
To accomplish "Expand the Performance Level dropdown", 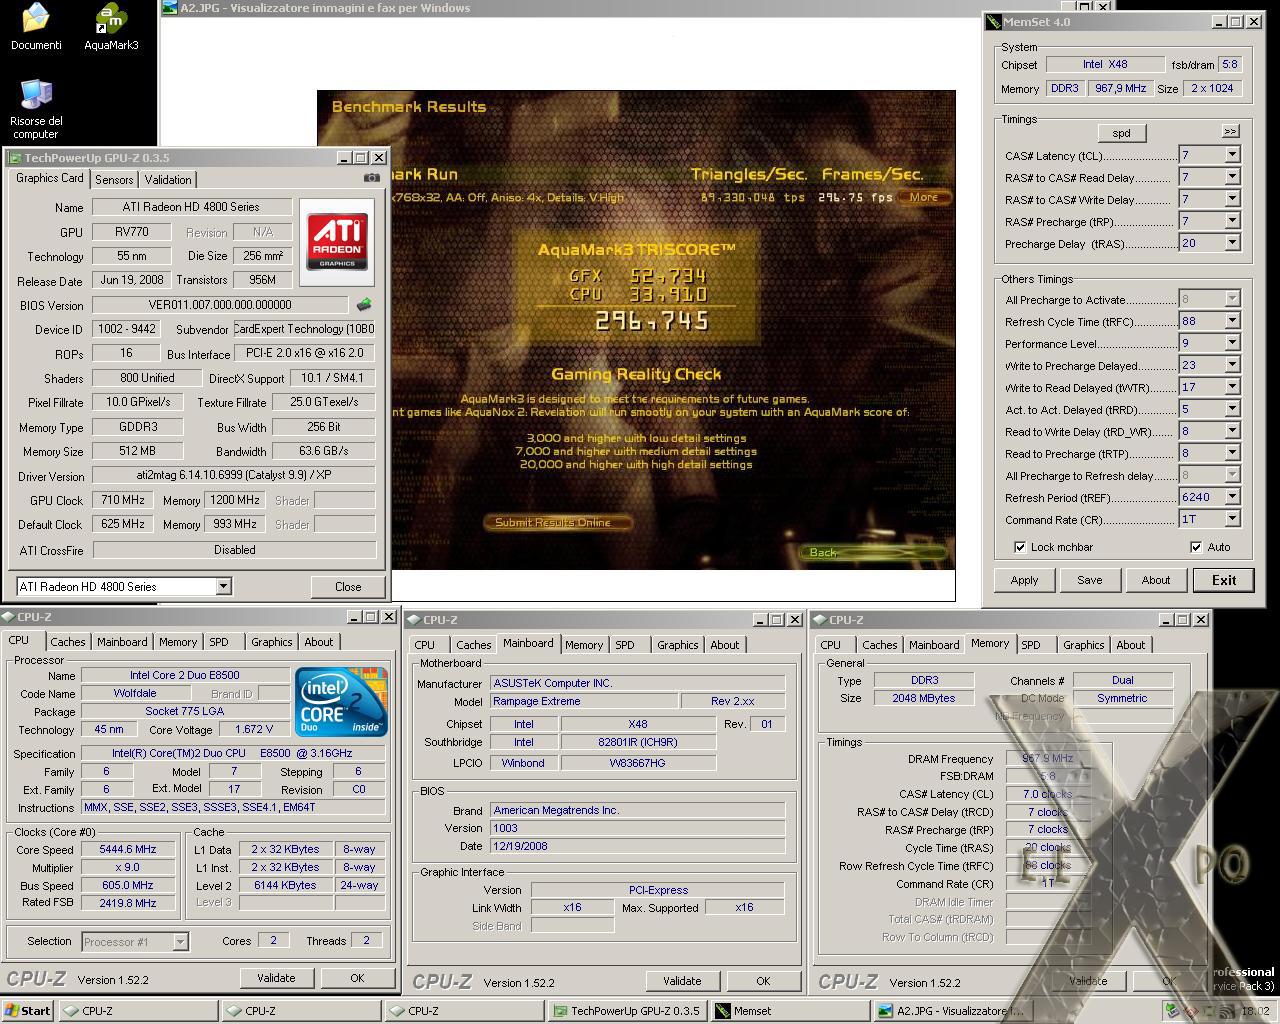I will pyautogui.click(x=1232, y=343).
